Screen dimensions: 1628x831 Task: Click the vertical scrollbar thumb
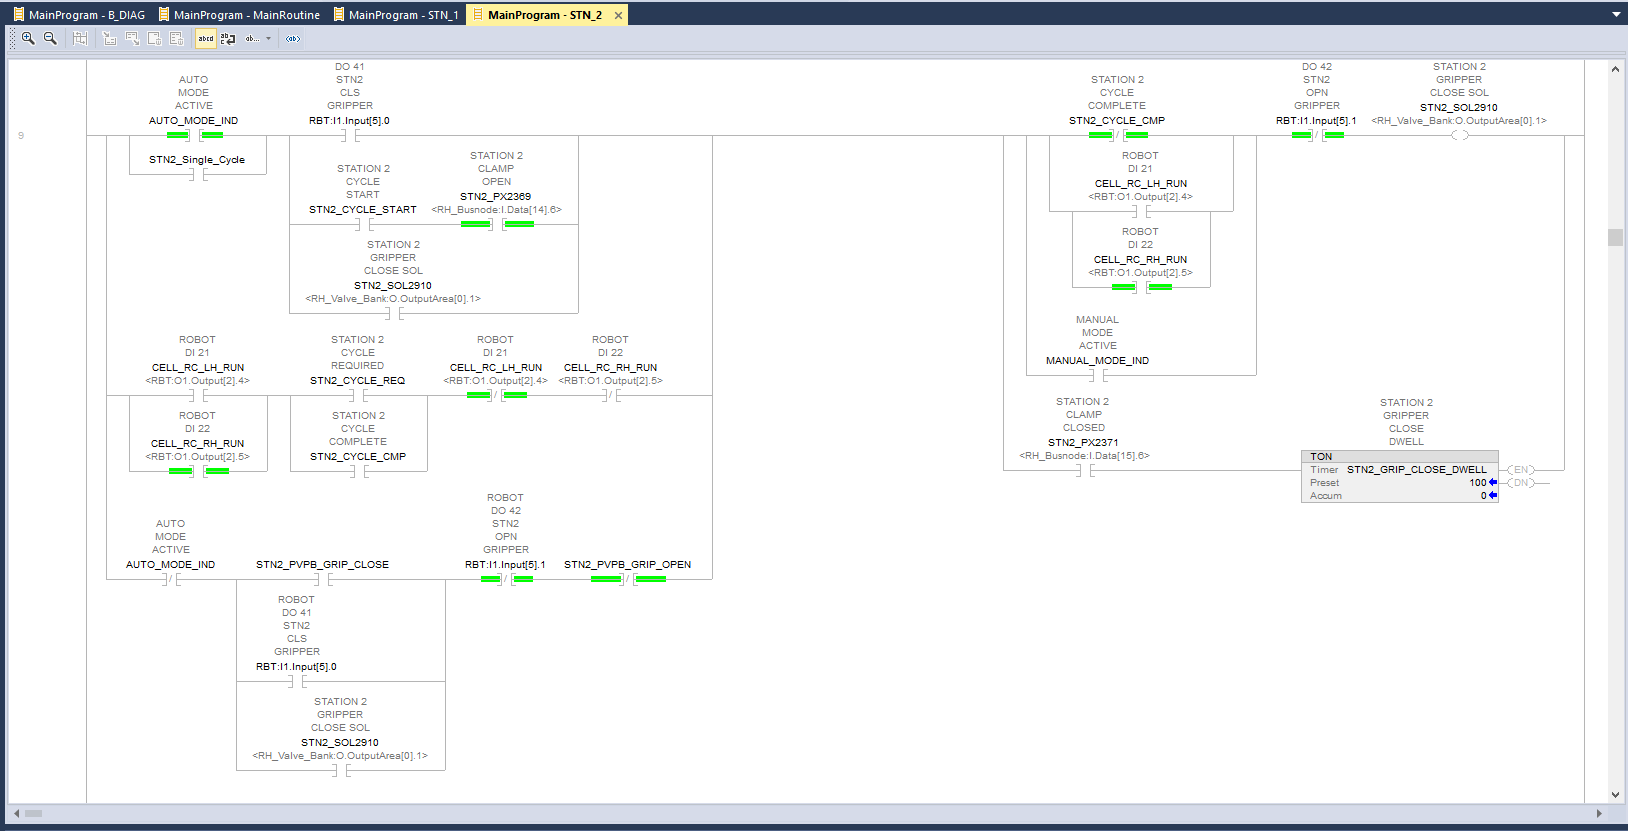coord(1615,237)
